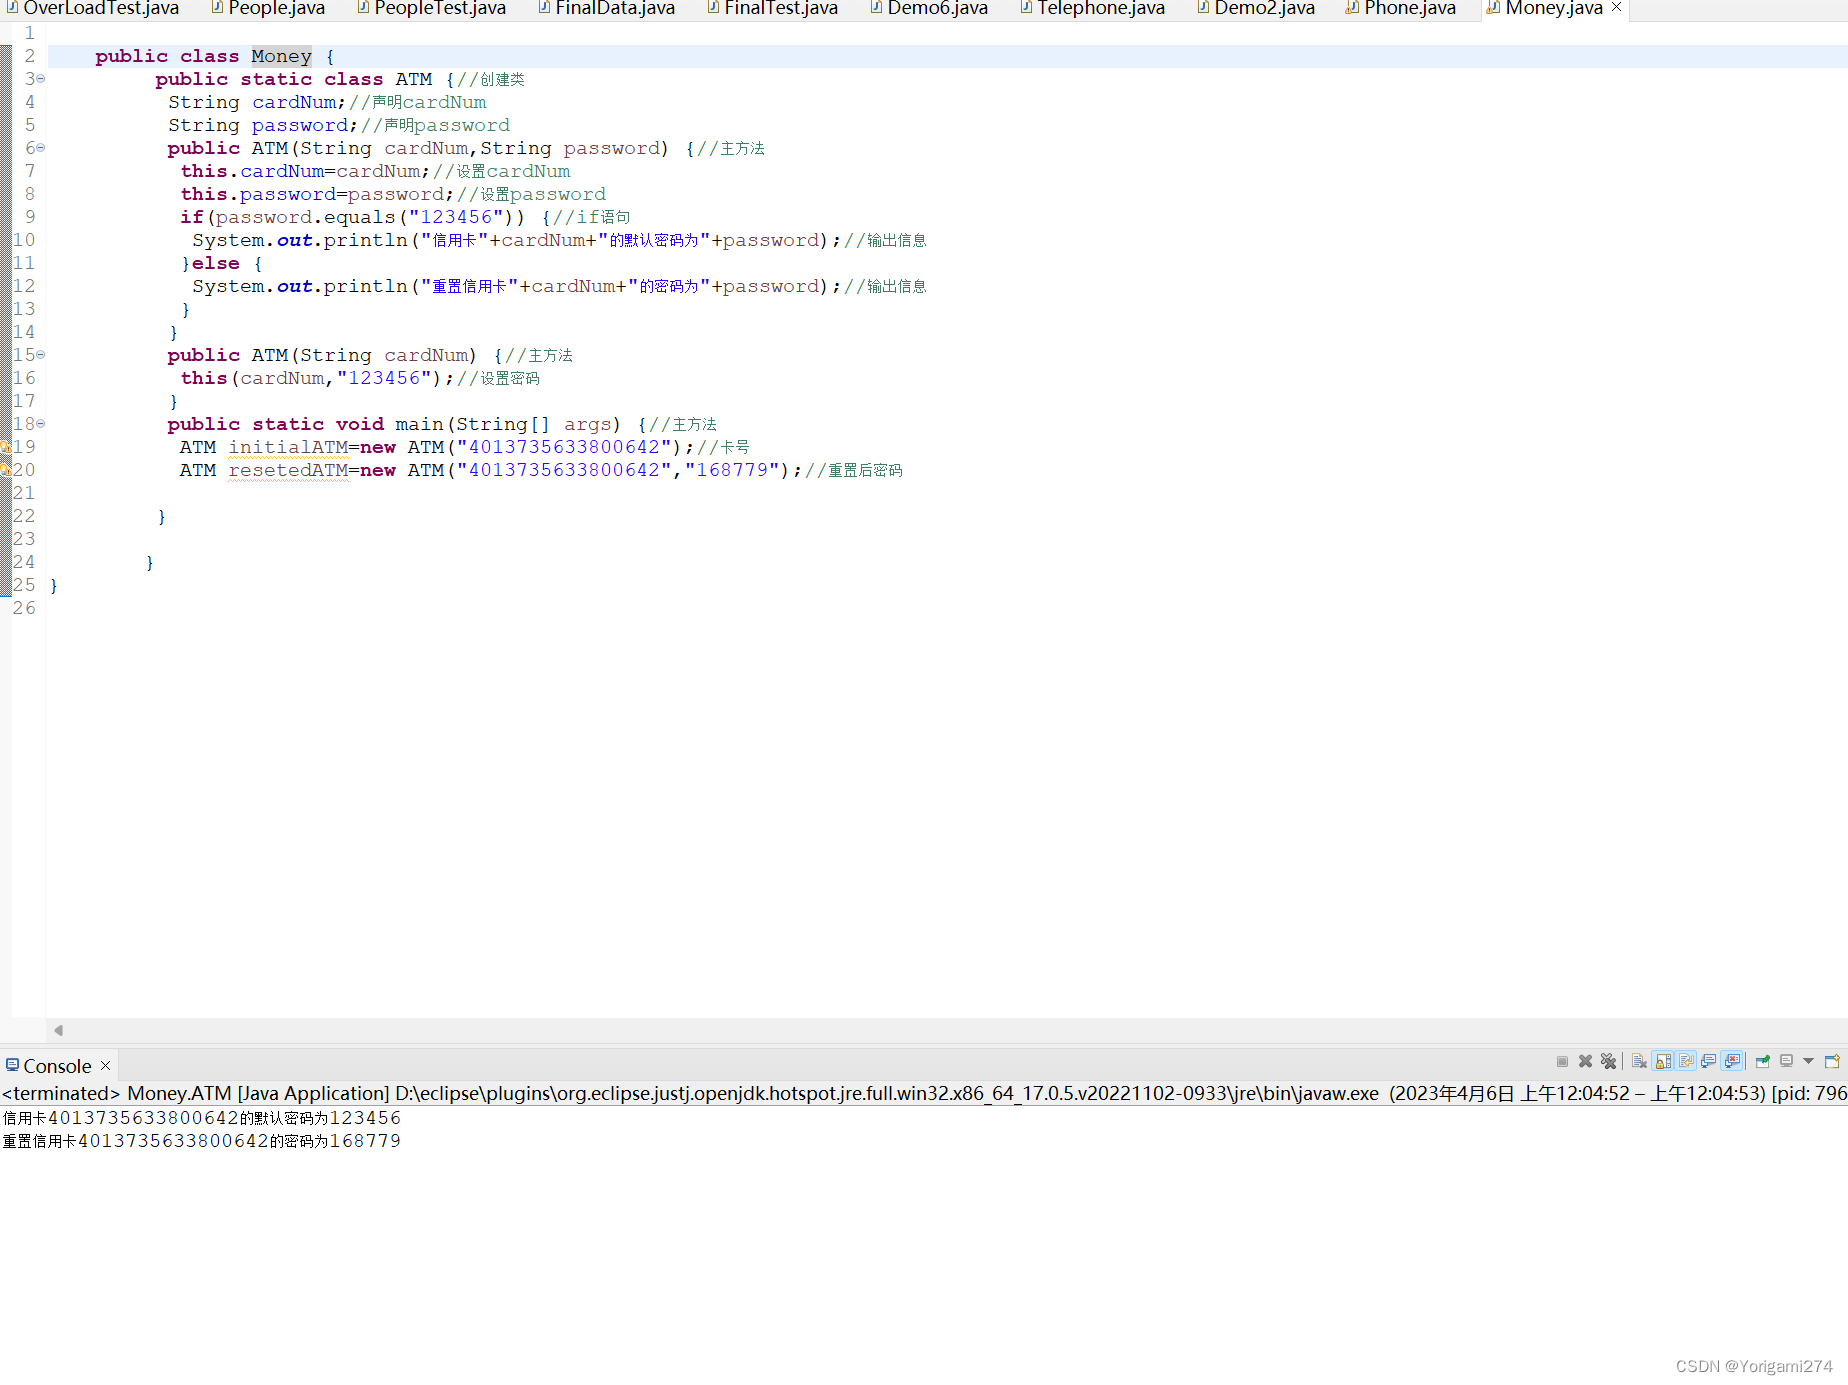
Task: Click the console output line starting with 重置信用卡
Action: pos(202,1141)
